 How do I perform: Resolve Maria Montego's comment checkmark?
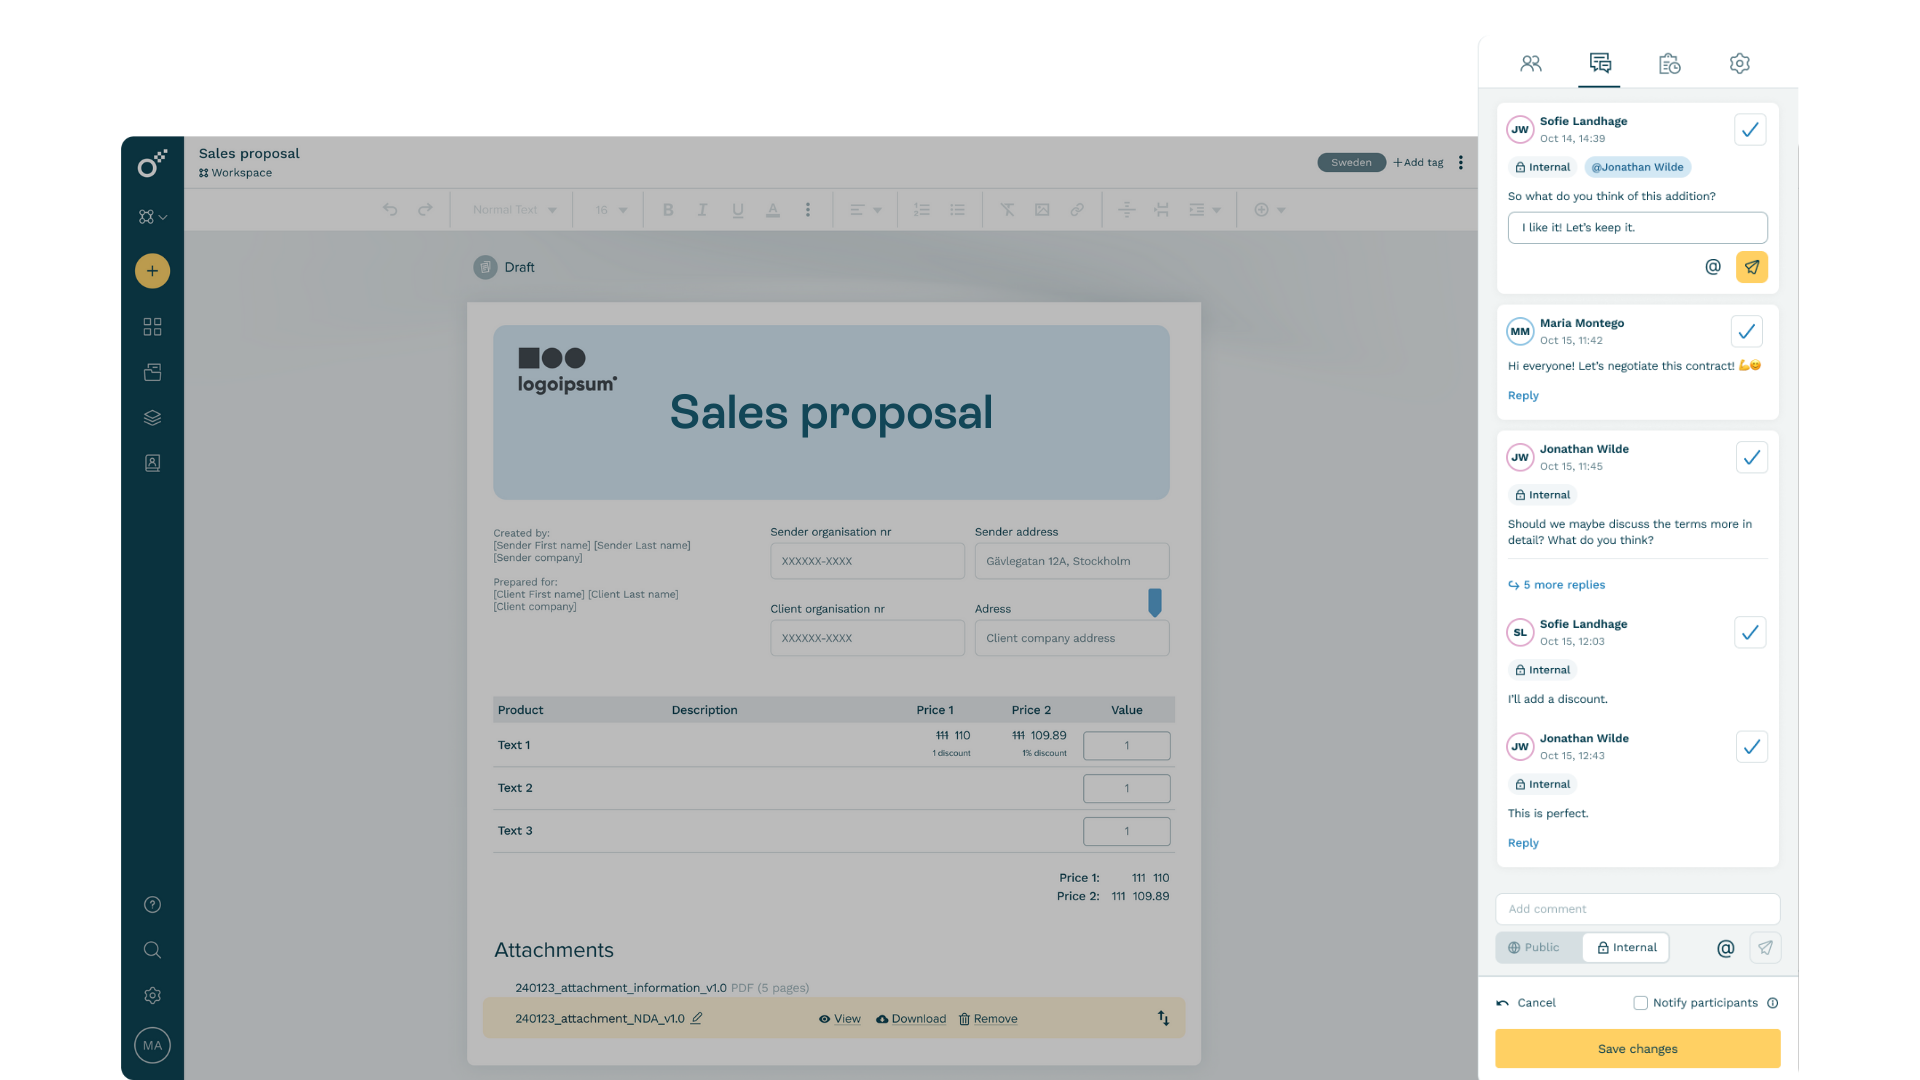click(x=1746, y=331)
